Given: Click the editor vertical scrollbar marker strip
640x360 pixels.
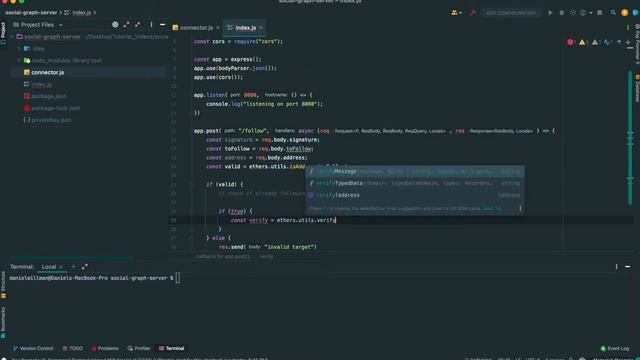Looking at the screenshot, I should [x=631, y=139].
